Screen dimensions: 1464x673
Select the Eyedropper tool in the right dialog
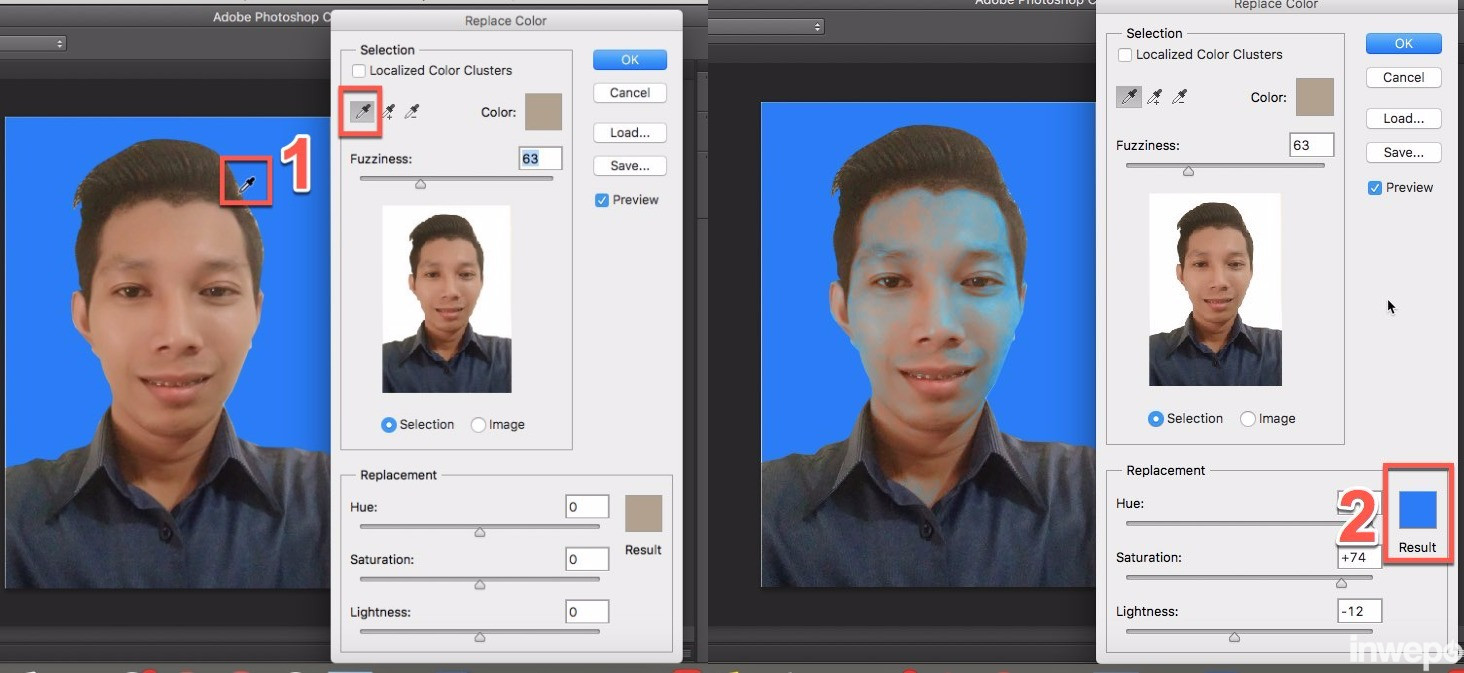(x=1130, y=97)
